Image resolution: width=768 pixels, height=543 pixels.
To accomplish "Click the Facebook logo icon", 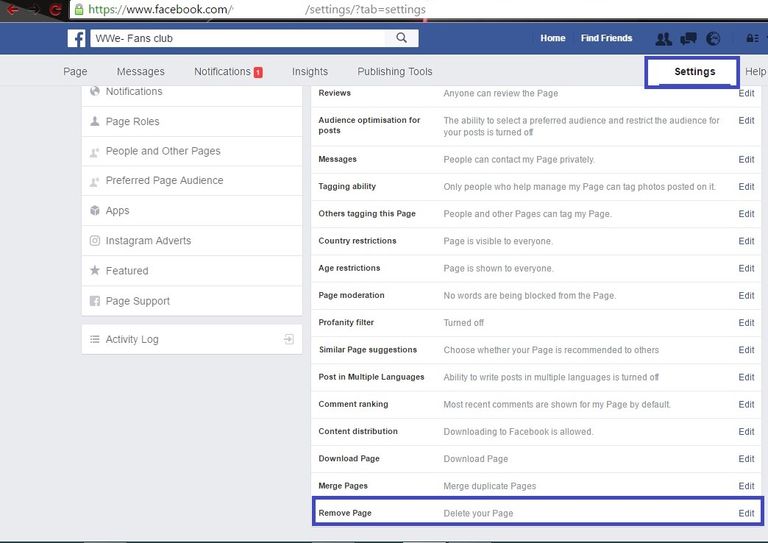I will 77,39.
